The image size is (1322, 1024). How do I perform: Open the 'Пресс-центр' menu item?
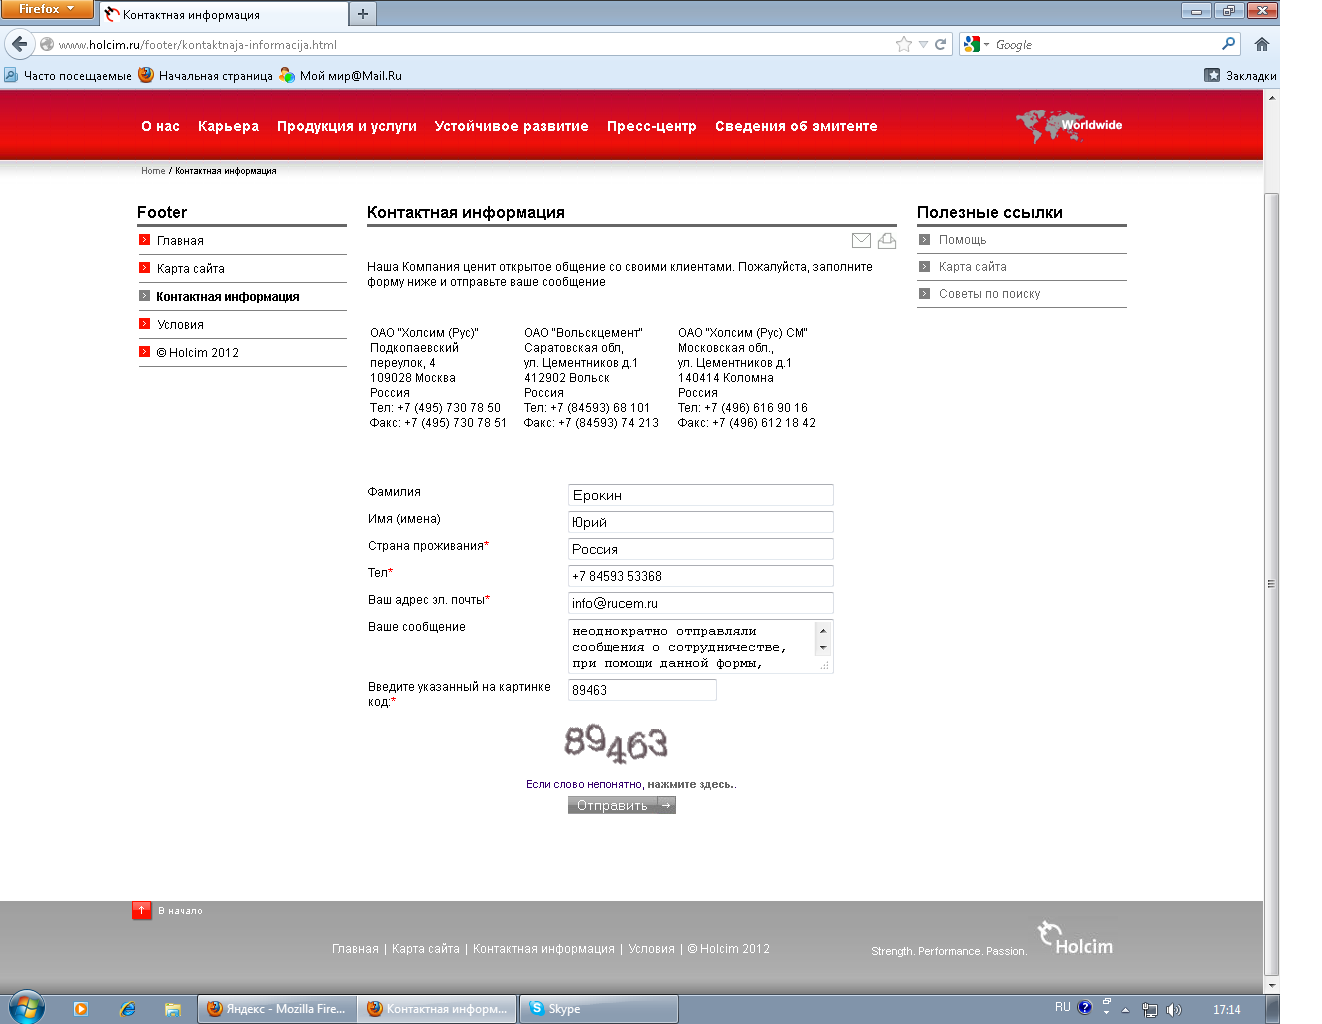tap(651, 126)
